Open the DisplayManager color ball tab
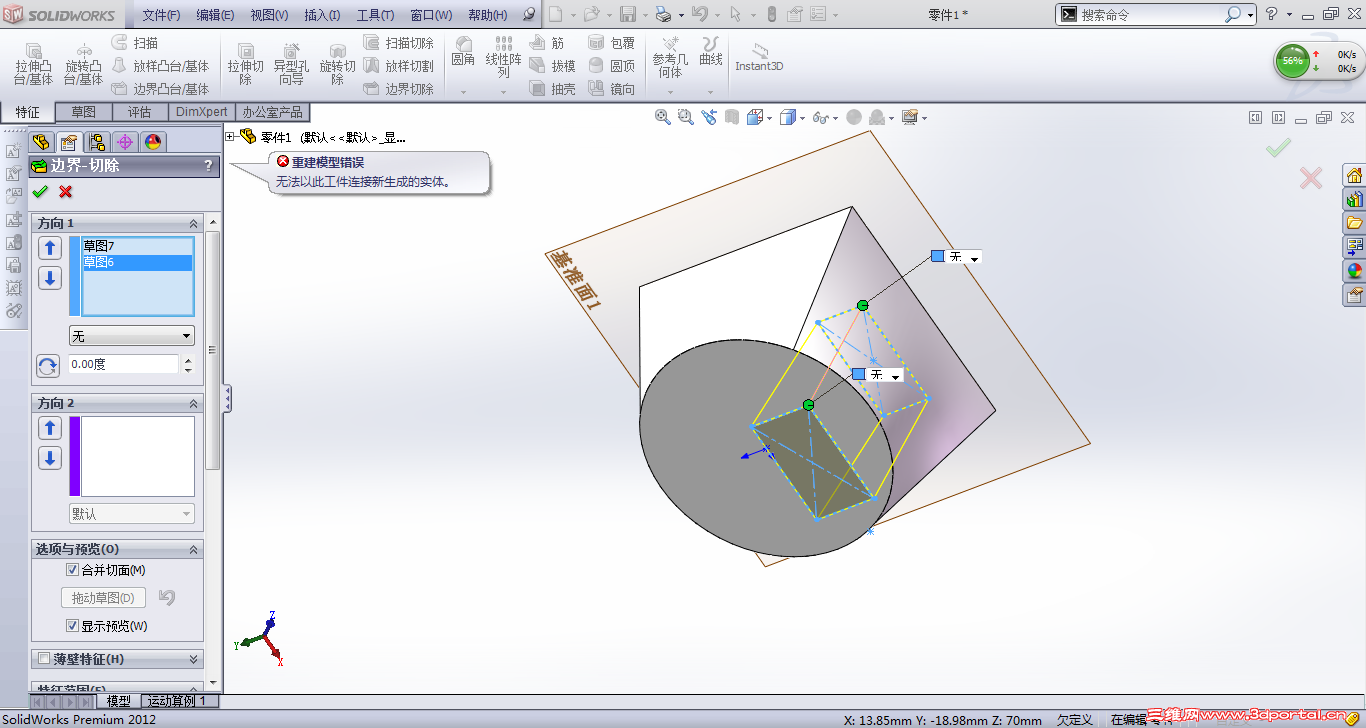1366x728 pixels. point(152,142)
